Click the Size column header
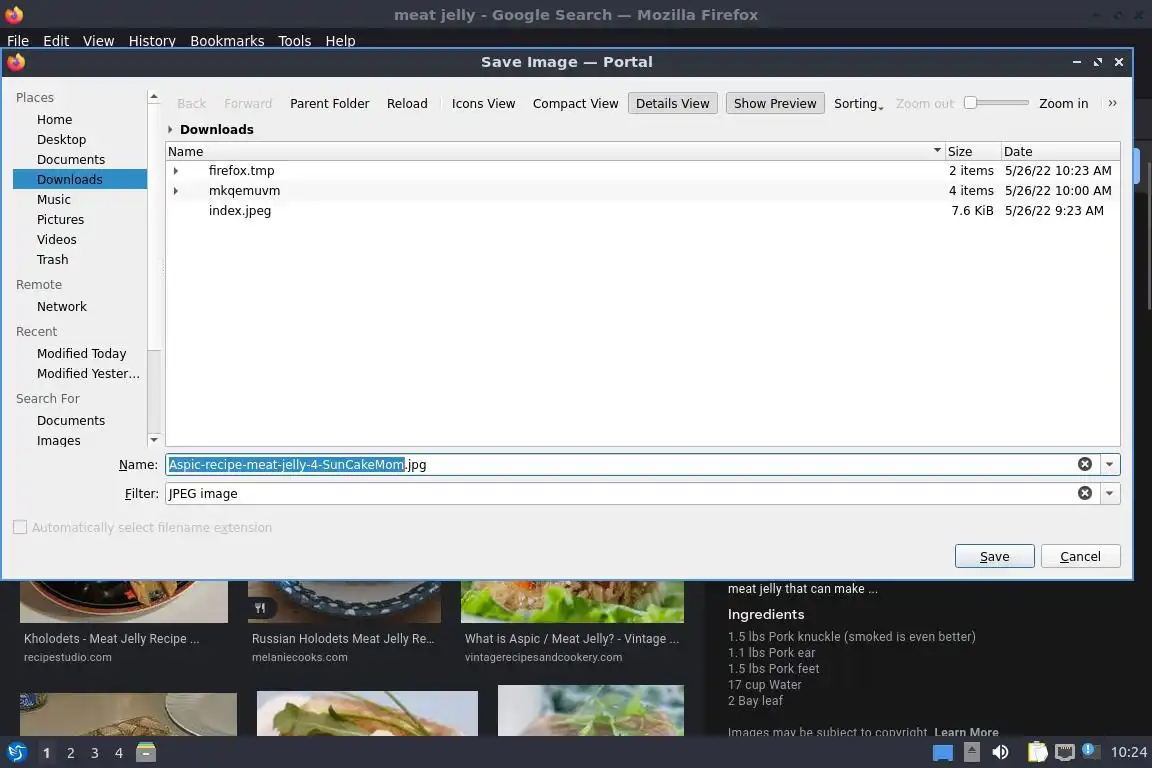The height and width of the screenshot is (768, 1152). tap(972, 151)
